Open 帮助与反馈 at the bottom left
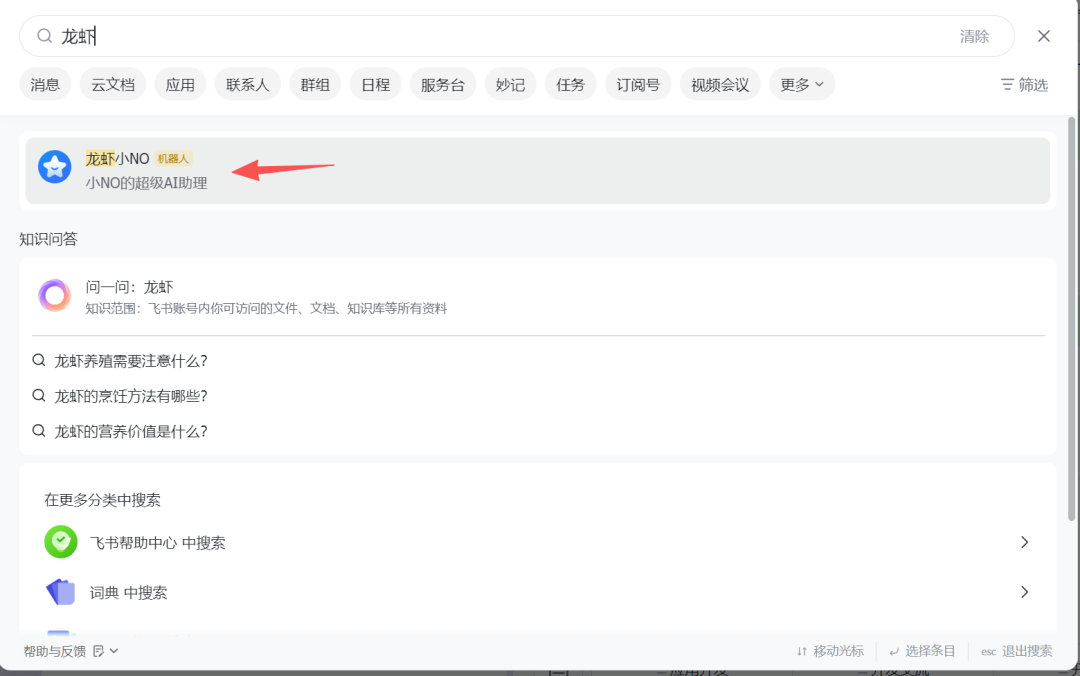 tap(55, 651)
